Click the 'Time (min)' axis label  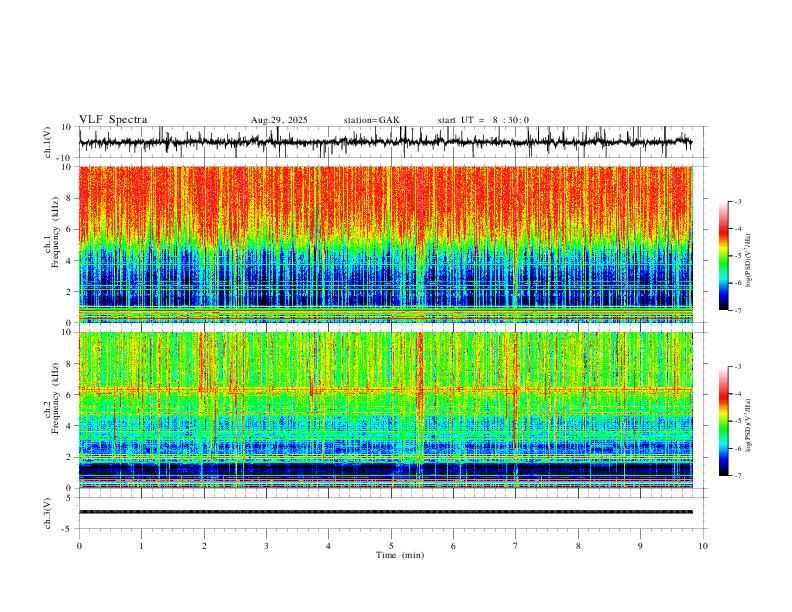400,555
